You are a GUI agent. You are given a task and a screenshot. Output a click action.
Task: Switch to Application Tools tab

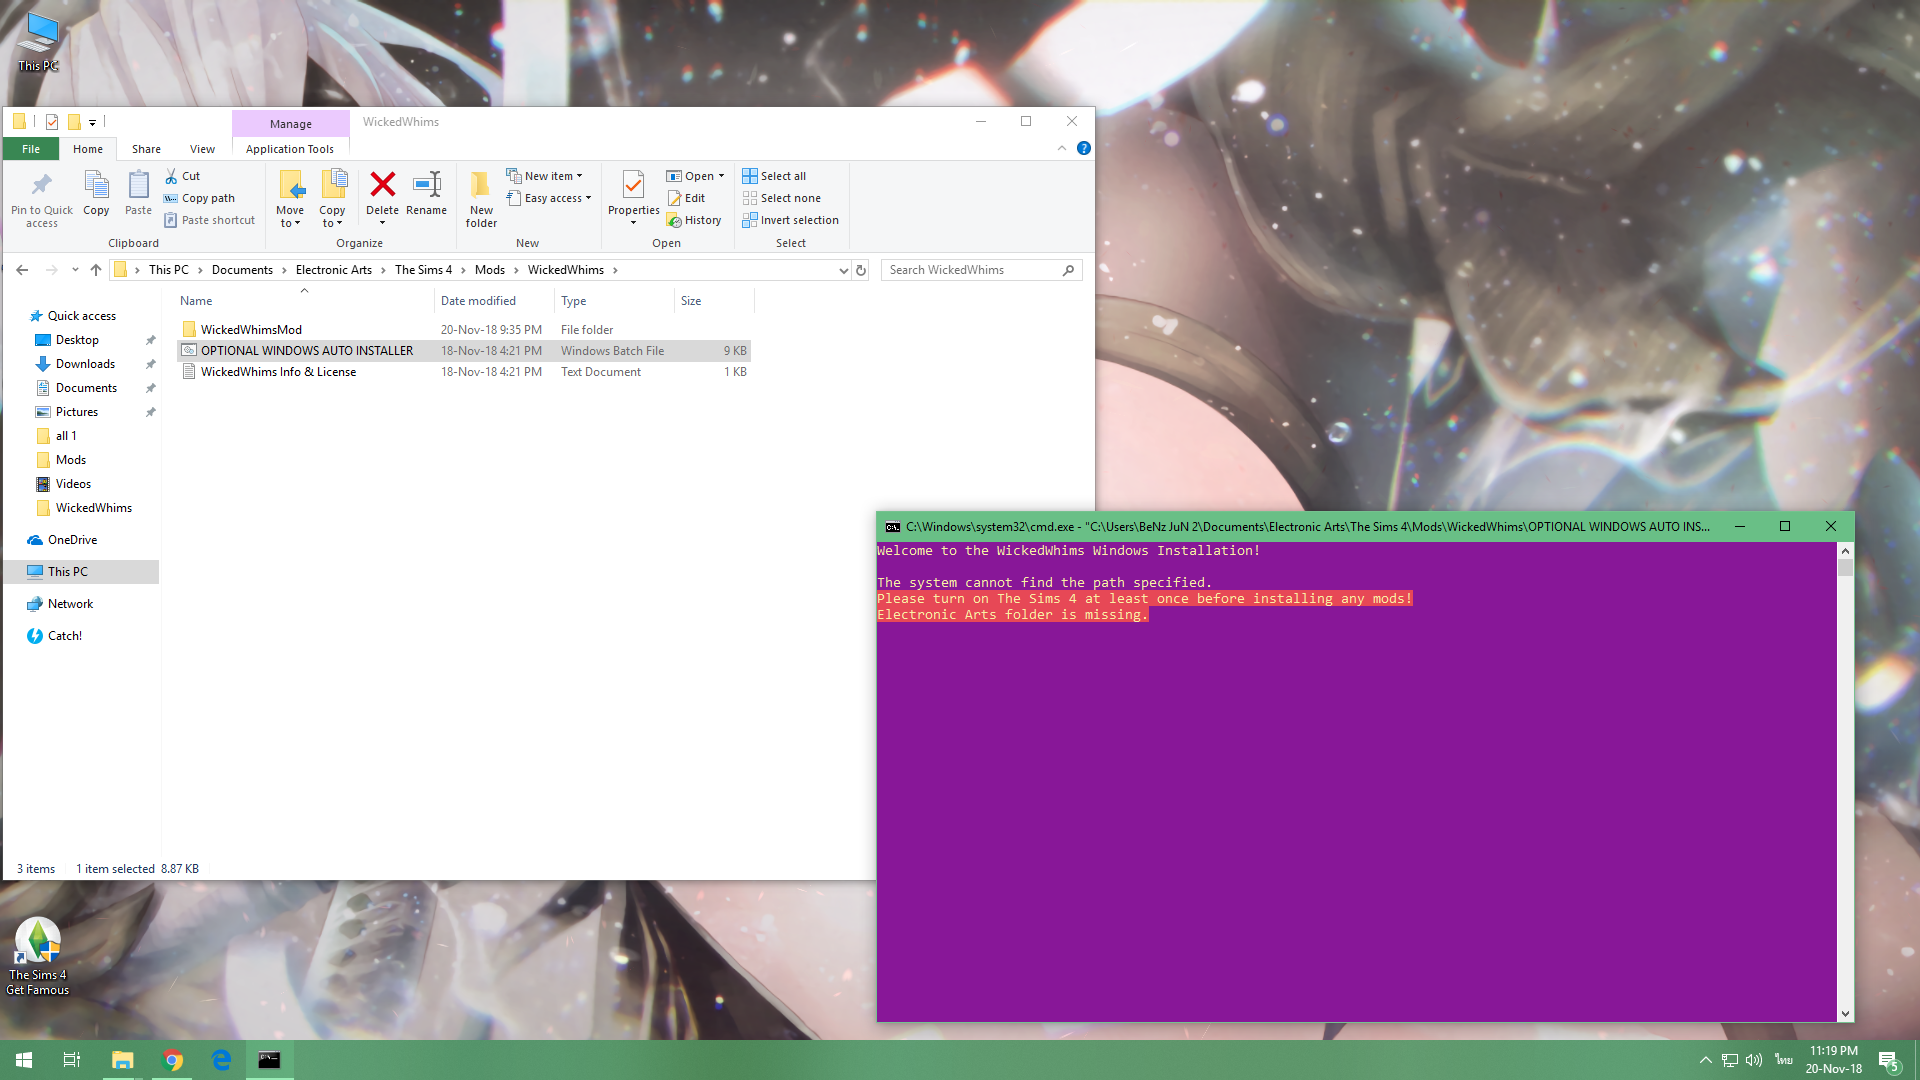(290, 149)
